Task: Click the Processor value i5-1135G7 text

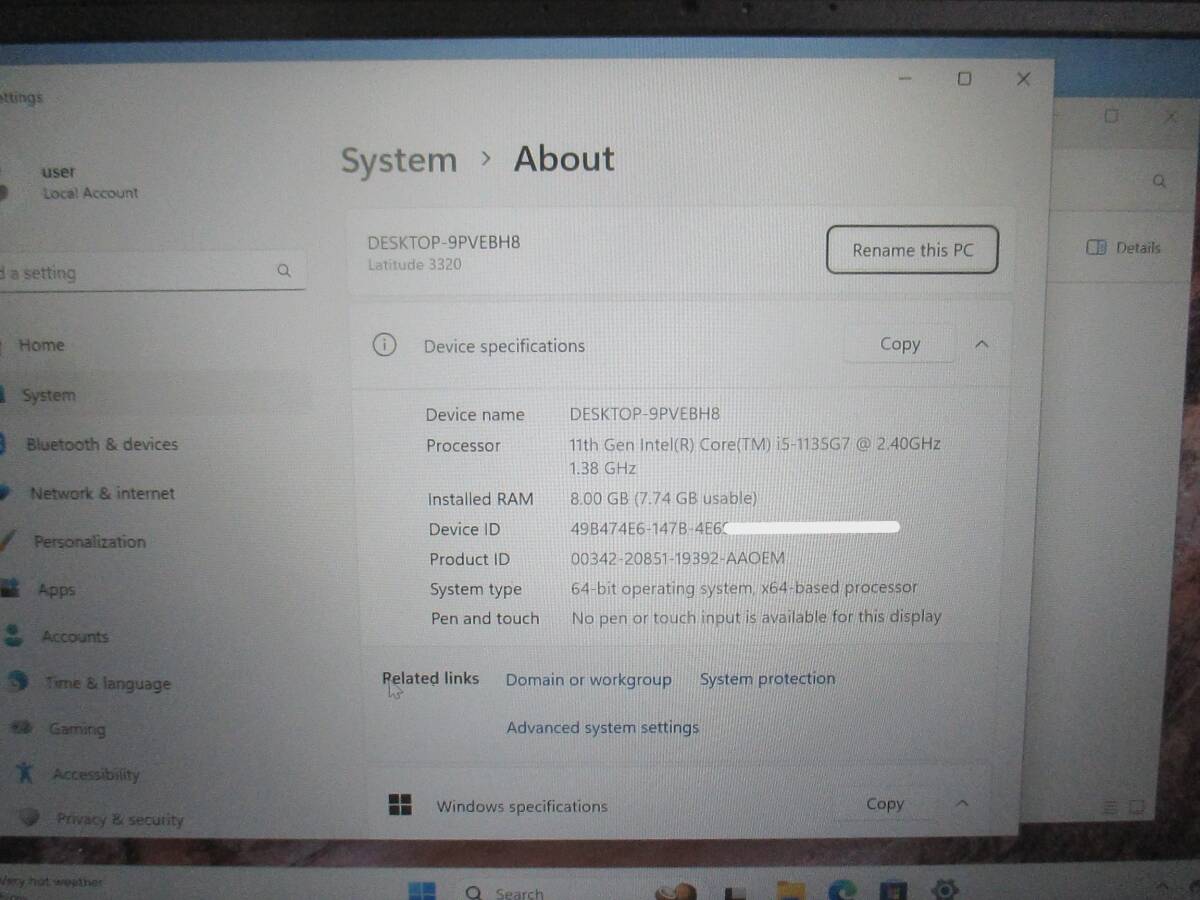Action: 755,455
